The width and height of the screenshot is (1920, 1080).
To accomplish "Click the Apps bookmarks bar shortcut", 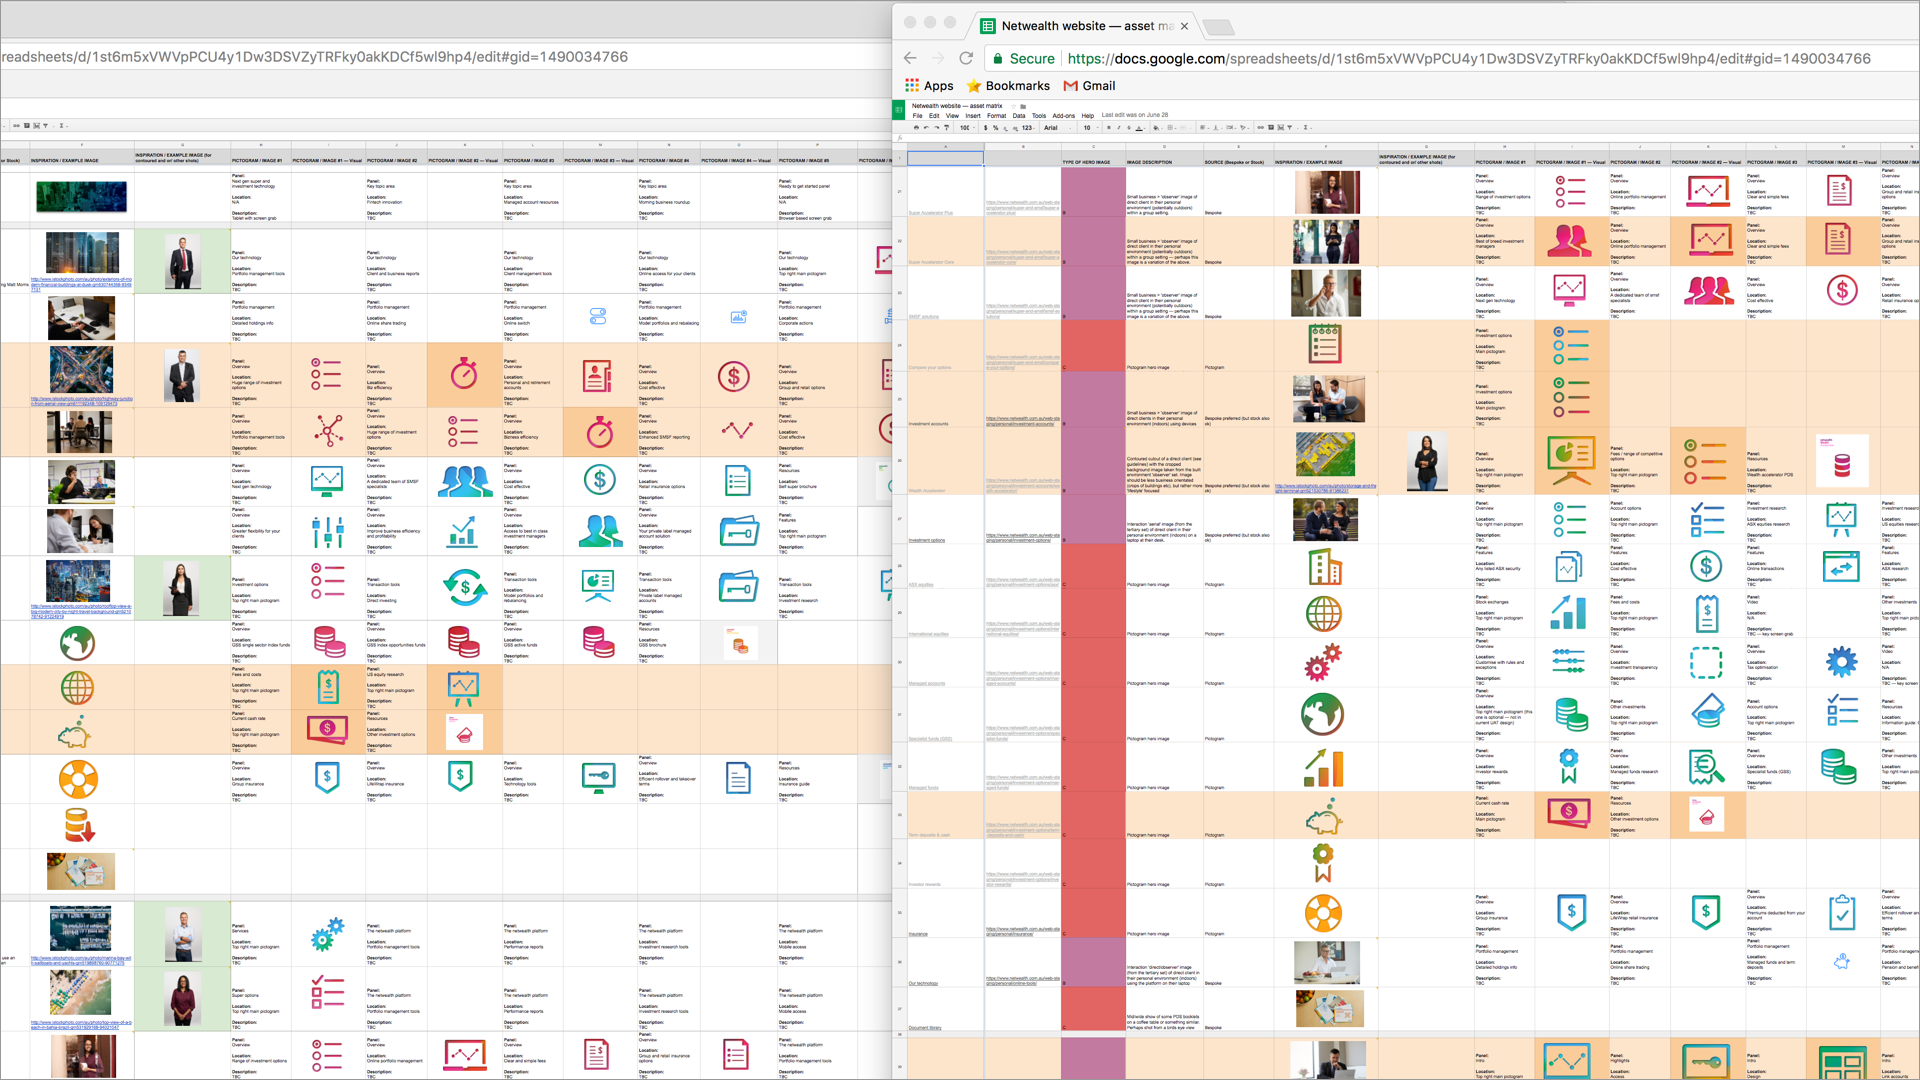I will tap(929, 86).
